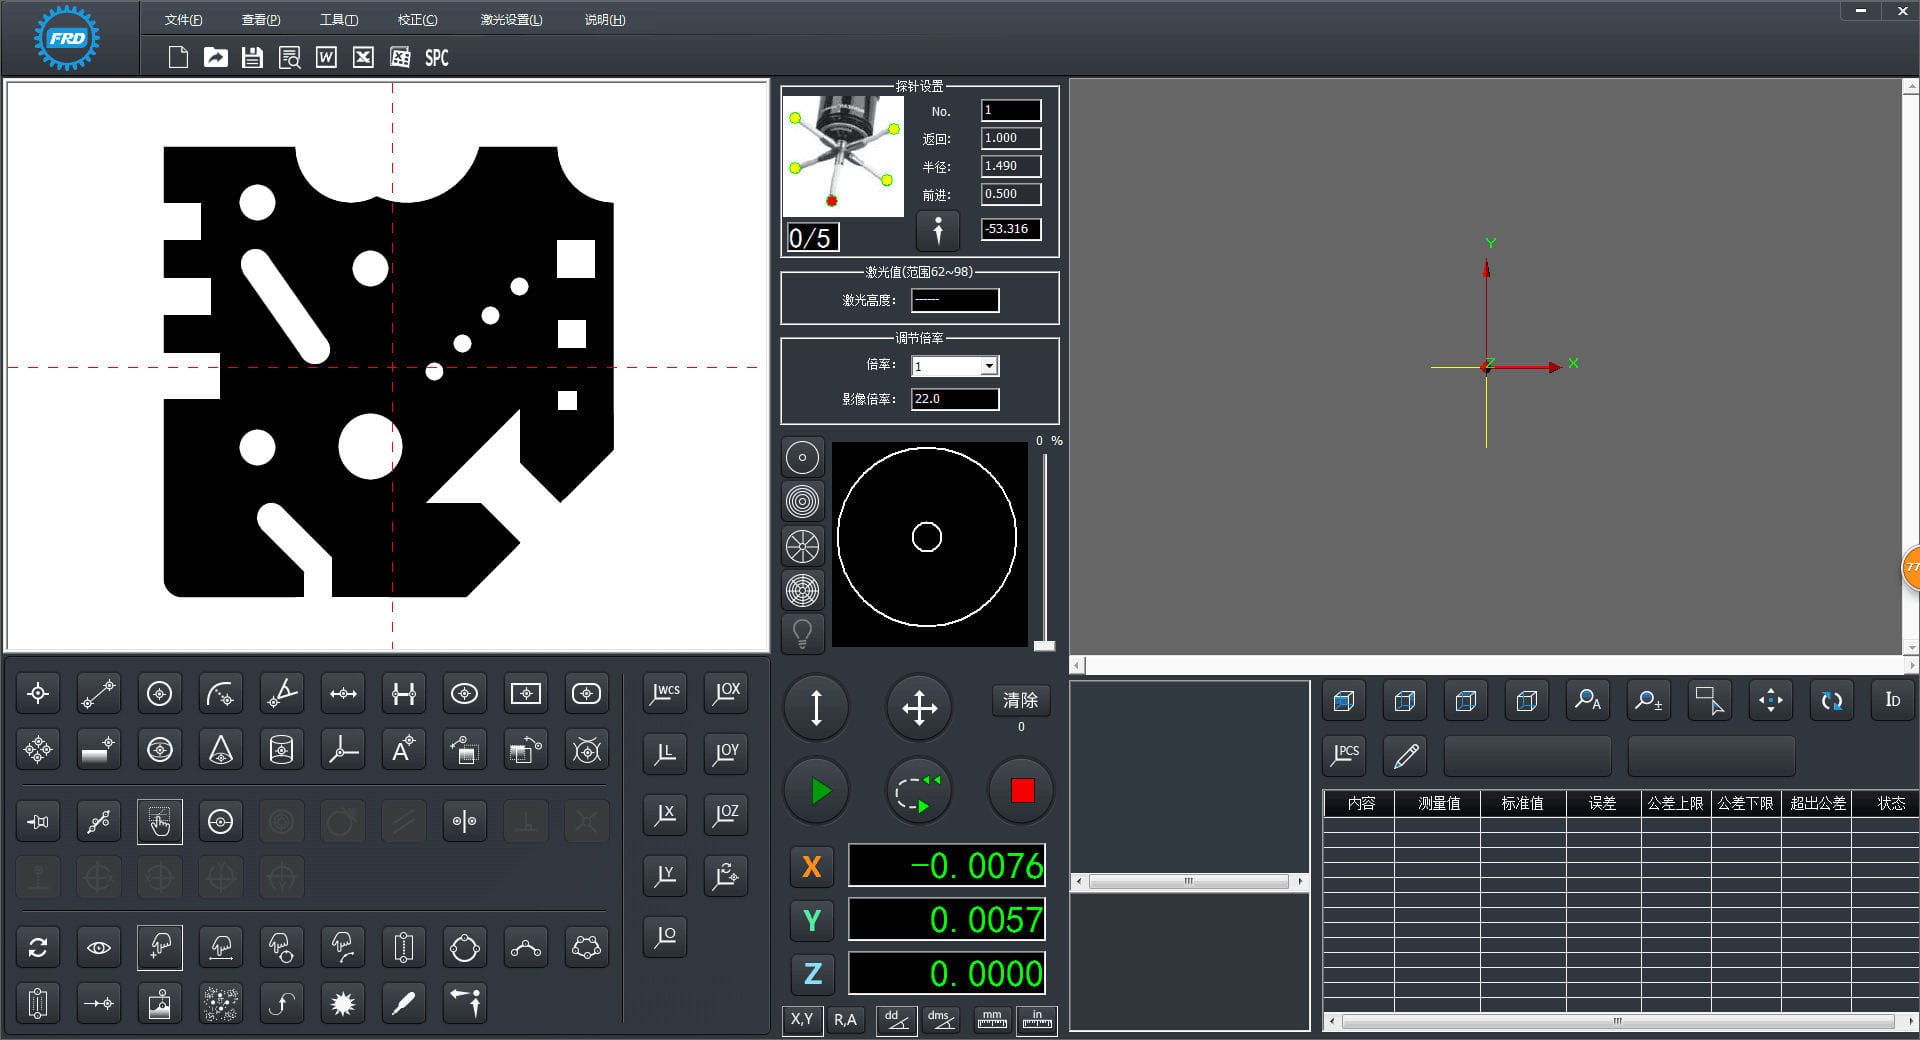Select the line measurement tool
This screenshot has width=1920, height=1040.
click(98, 693)
